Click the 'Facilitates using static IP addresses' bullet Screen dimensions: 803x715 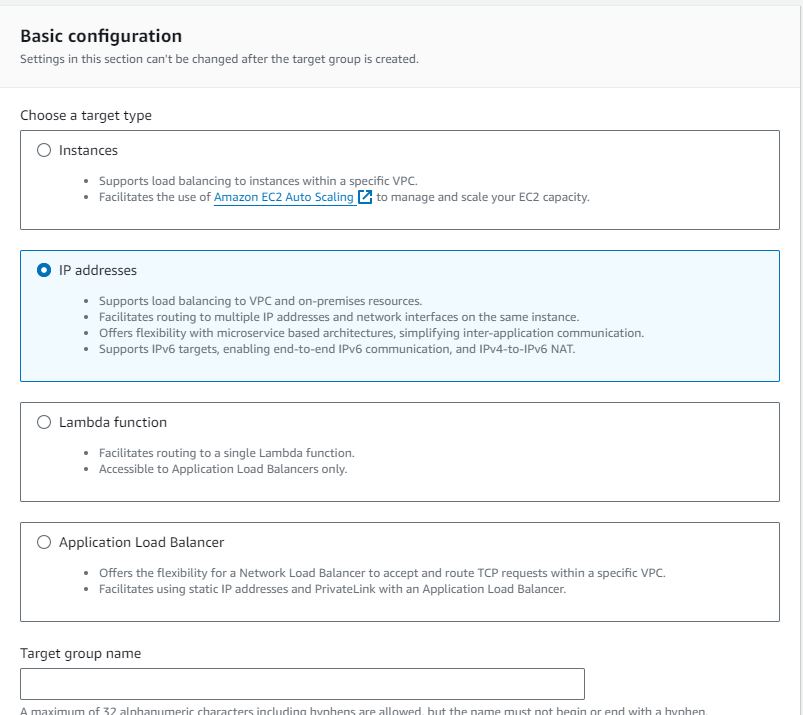[332, 589]
